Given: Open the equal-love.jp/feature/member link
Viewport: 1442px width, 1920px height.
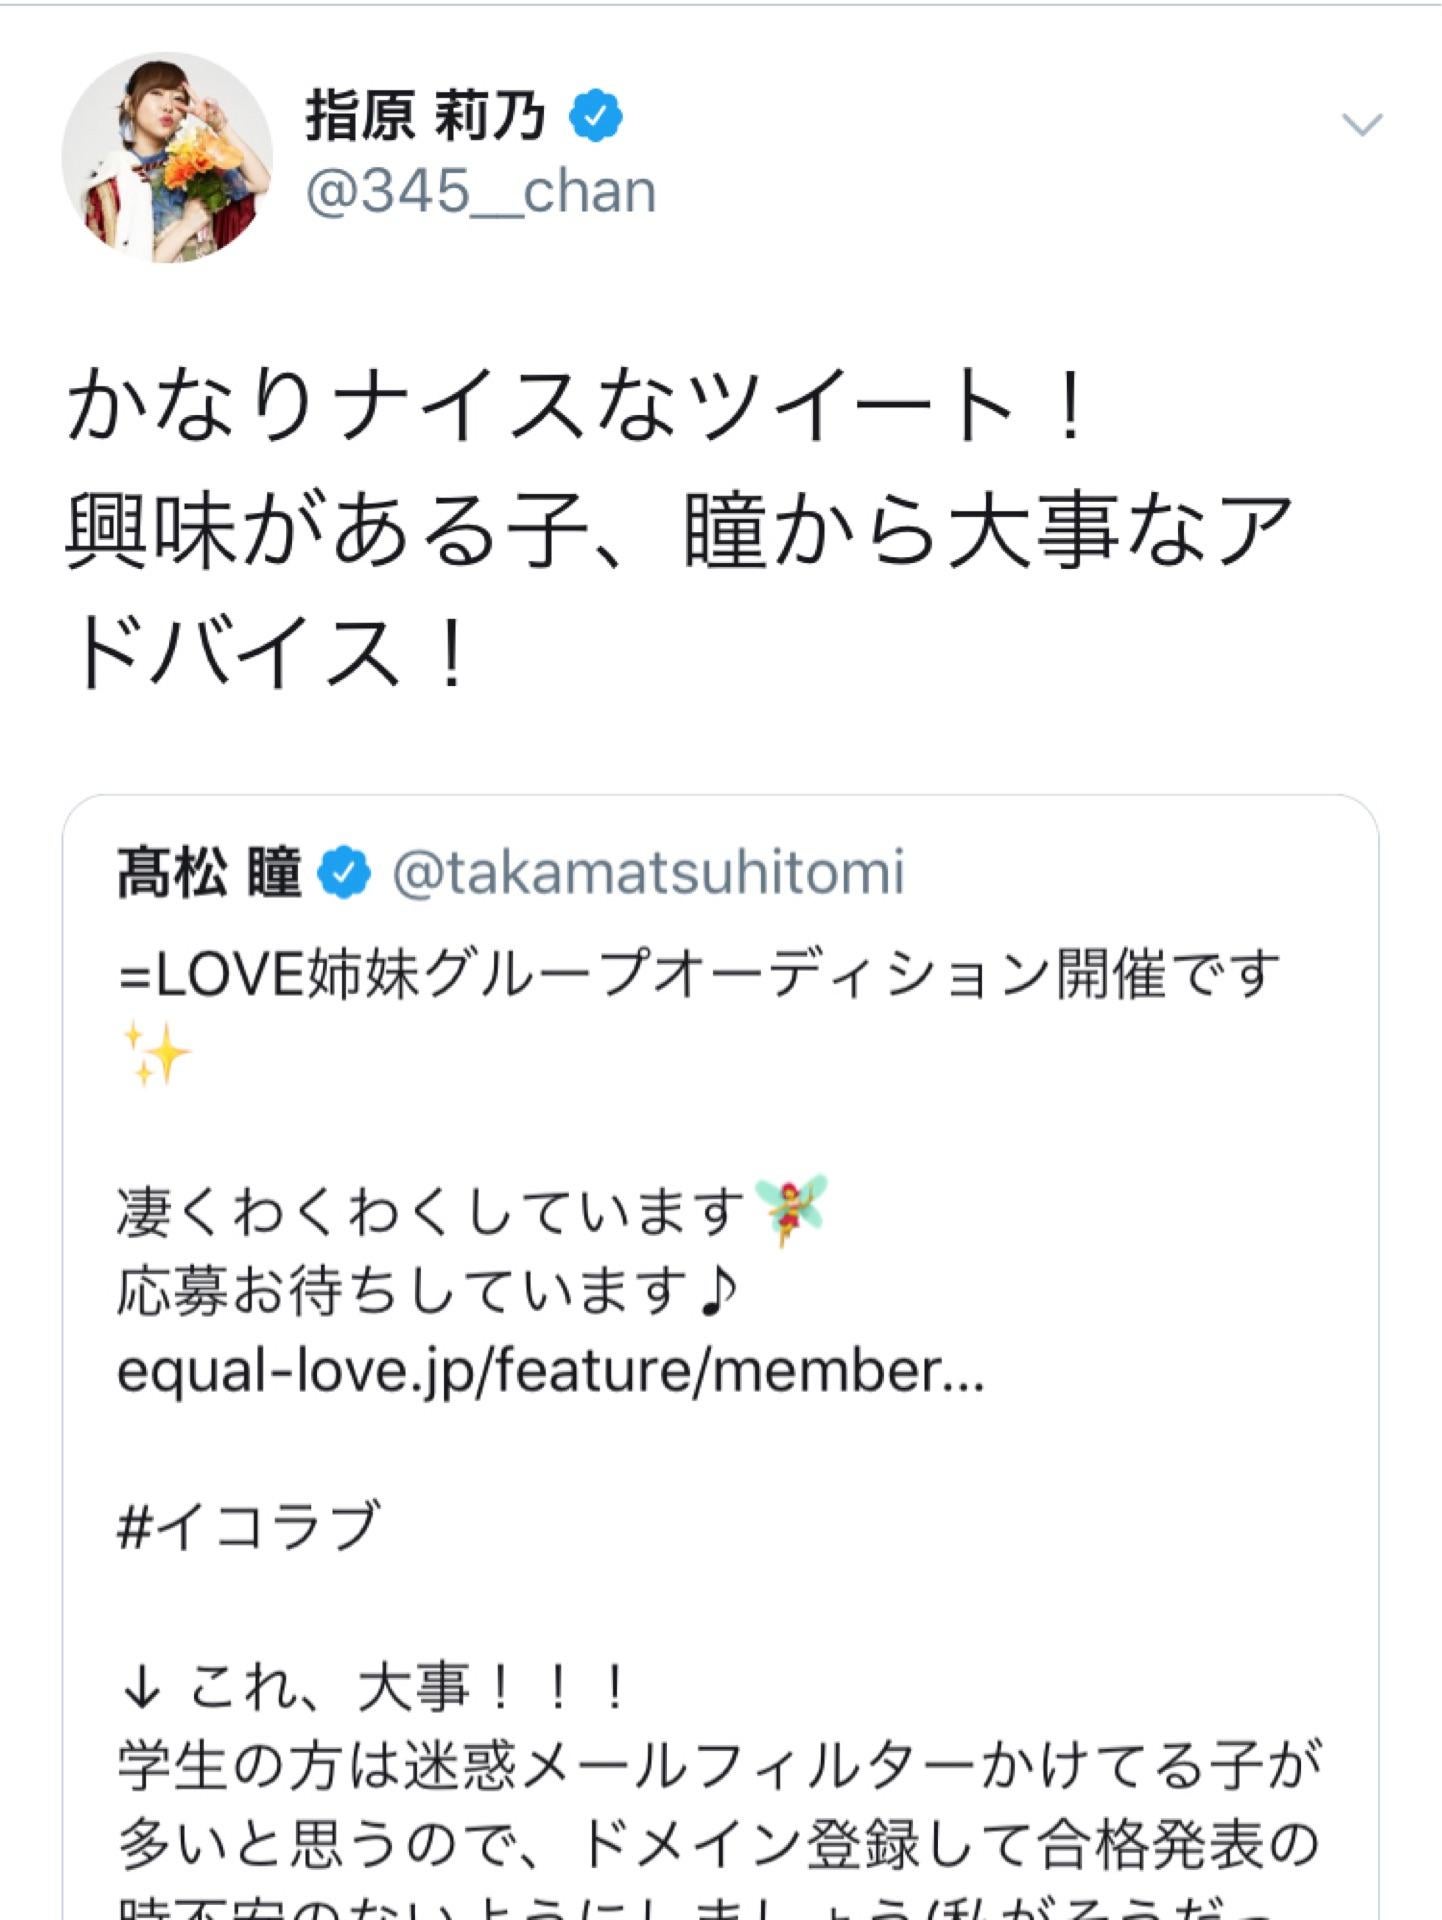Looking at the screenshot, I should 550,1372.
